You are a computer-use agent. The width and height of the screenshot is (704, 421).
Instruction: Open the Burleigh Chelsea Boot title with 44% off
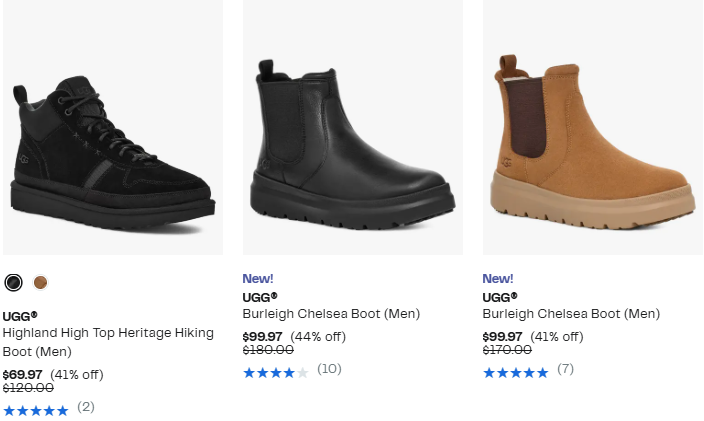coord(331,314)
